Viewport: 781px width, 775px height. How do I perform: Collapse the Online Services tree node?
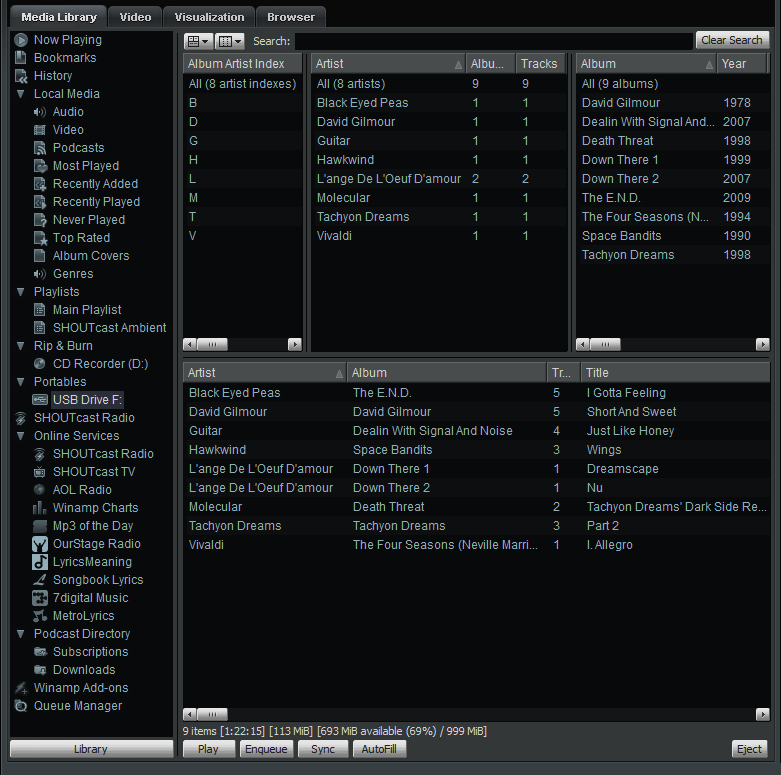(20, 436)
